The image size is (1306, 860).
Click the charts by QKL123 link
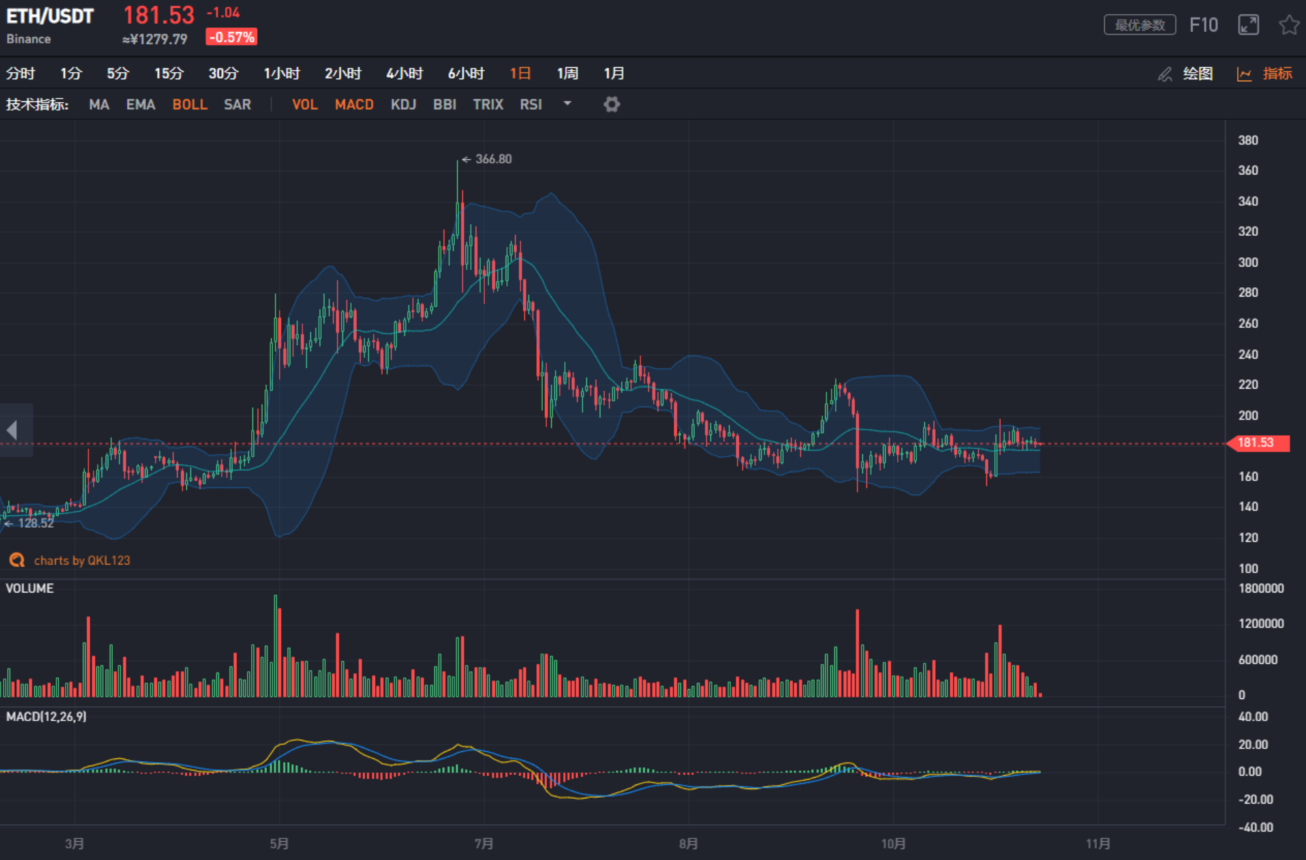point(82,561)
